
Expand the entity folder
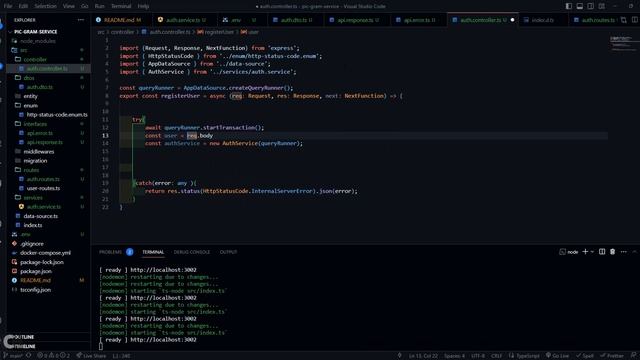(48, 96)
